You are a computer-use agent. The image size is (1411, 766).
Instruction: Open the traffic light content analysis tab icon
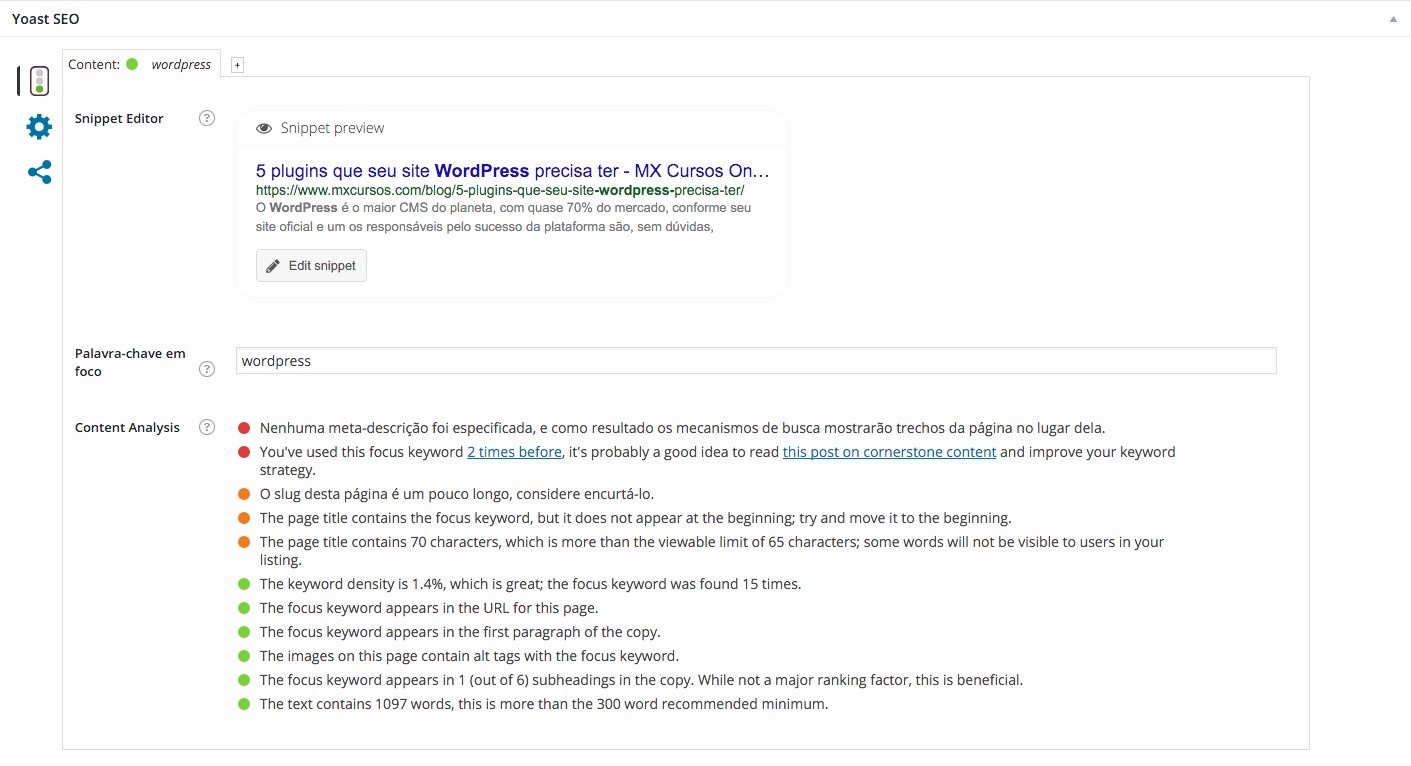(x=39, y=81)
